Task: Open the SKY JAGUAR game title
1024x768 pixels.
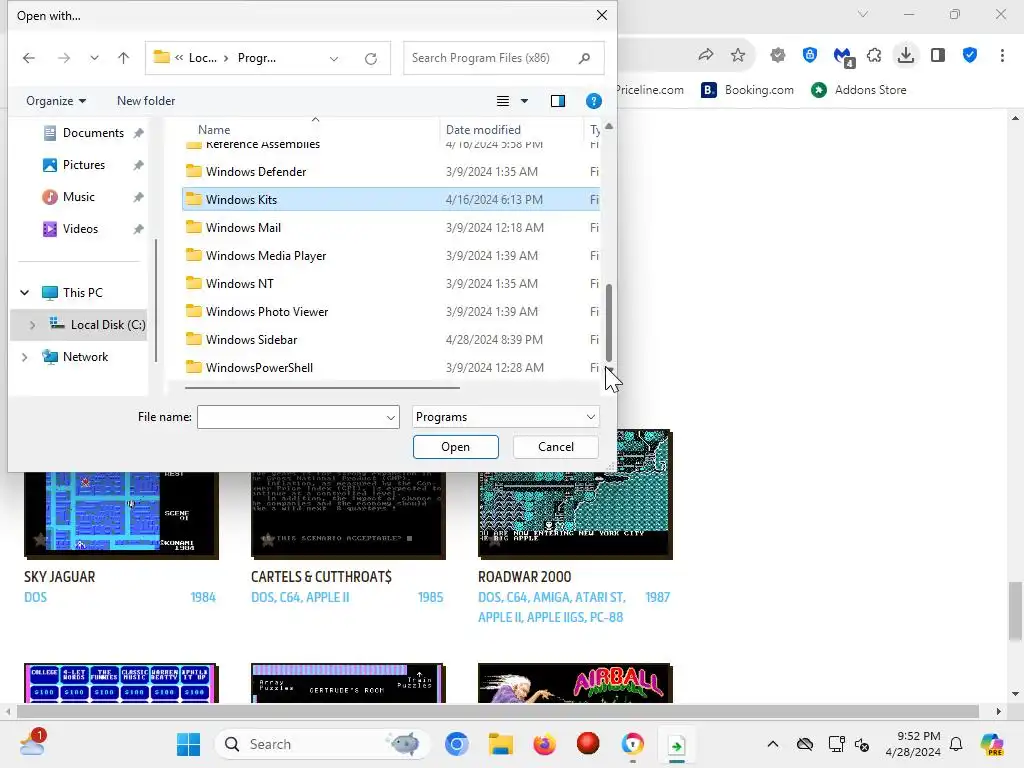Action: (59, 577)
